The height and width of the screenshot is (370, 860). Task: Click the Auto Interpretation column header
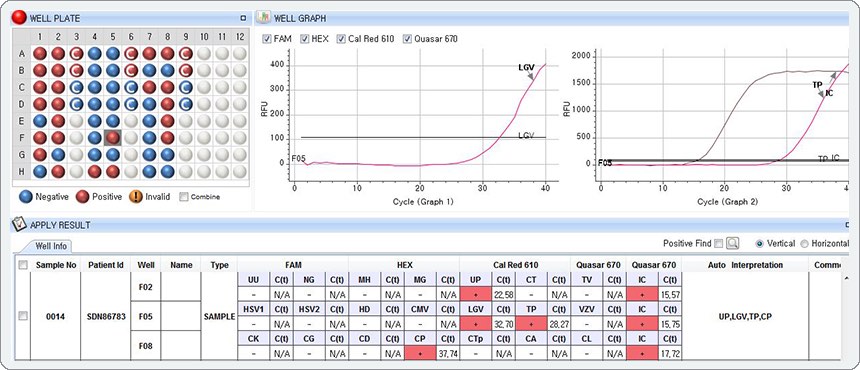click(x=745, y=265)
